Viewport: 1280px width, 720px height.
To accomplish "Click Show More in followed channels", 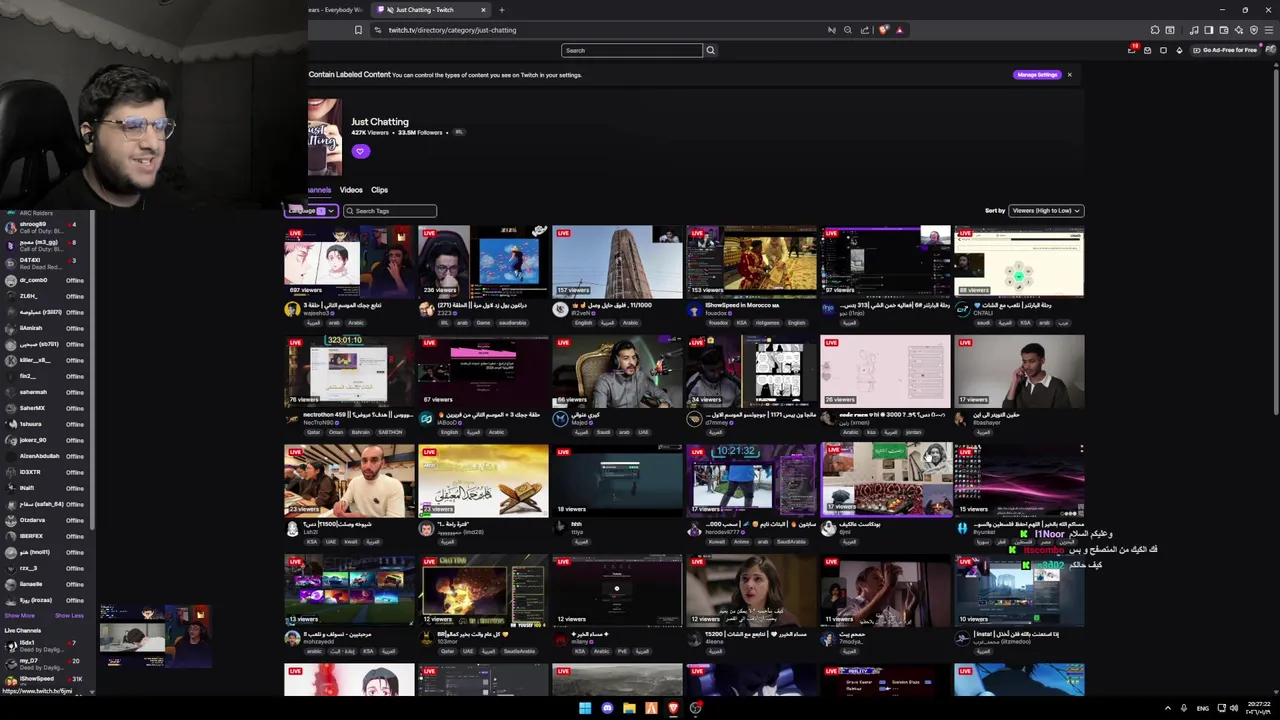I will pos(20,616).
